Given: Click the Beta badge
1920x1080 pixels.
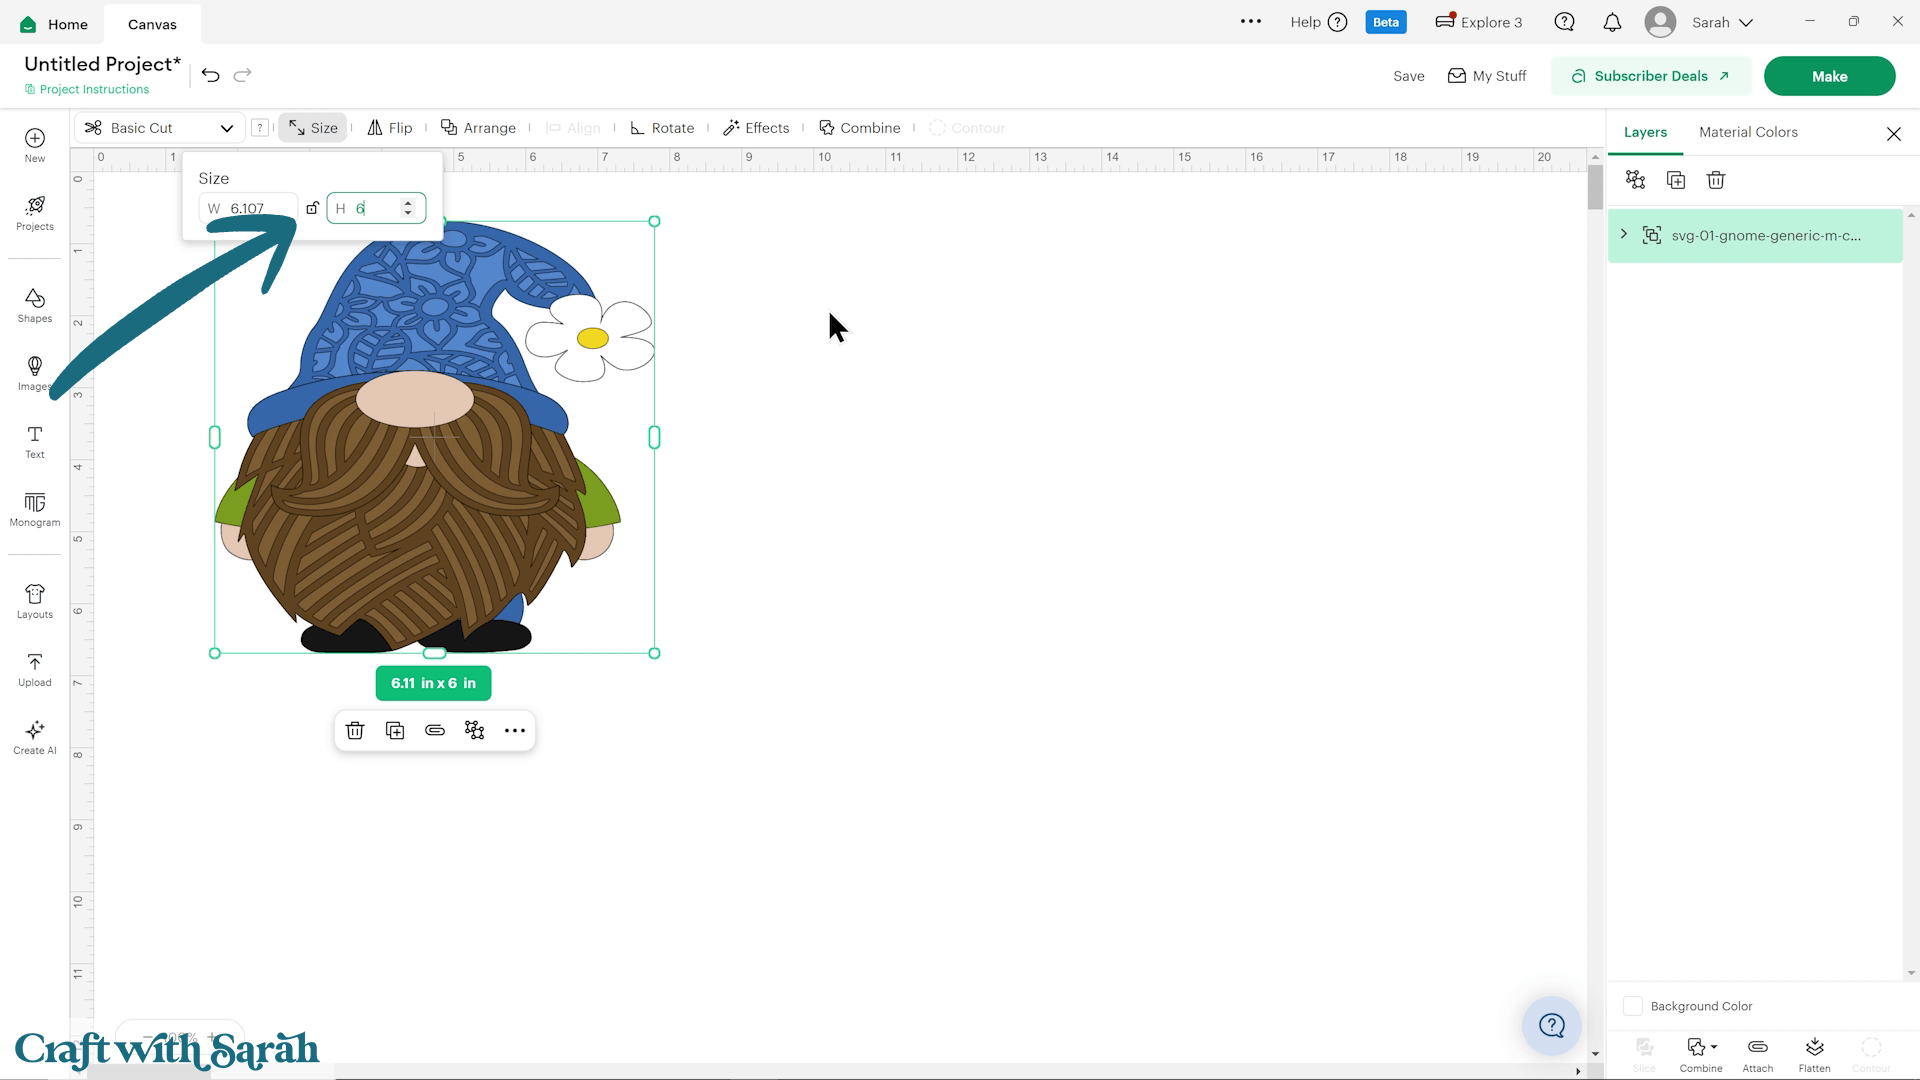Looking at the screenshot, I should tap(1386, 22).
